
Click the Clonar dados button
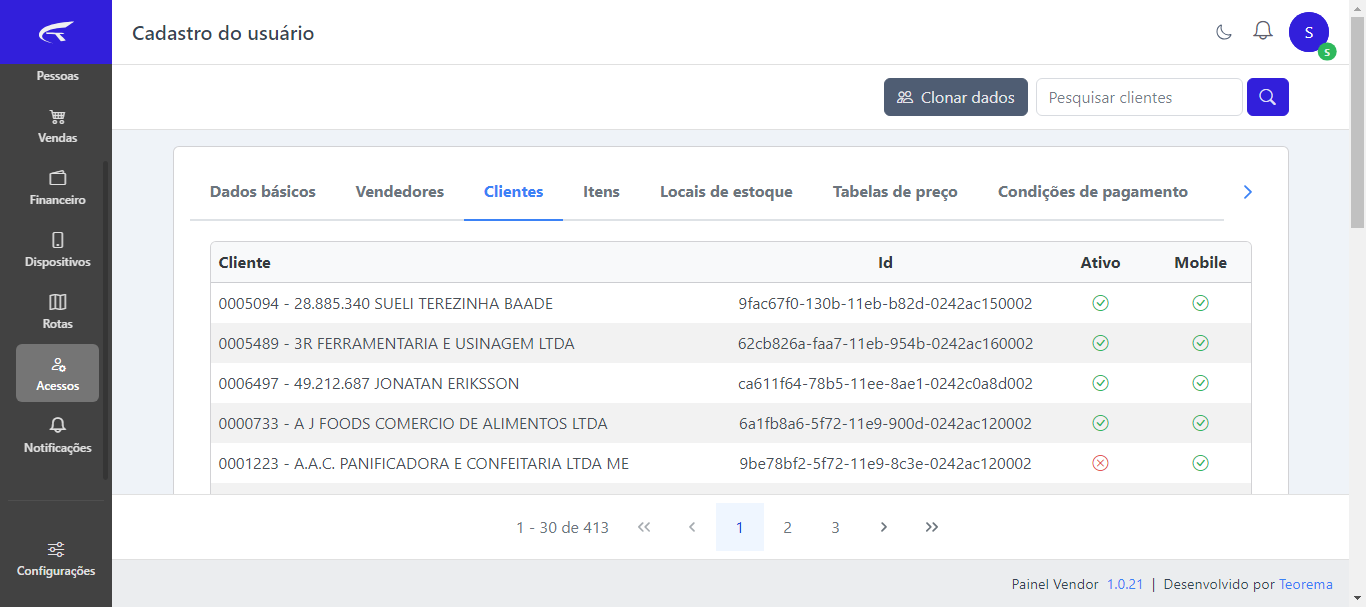point(956,97)
